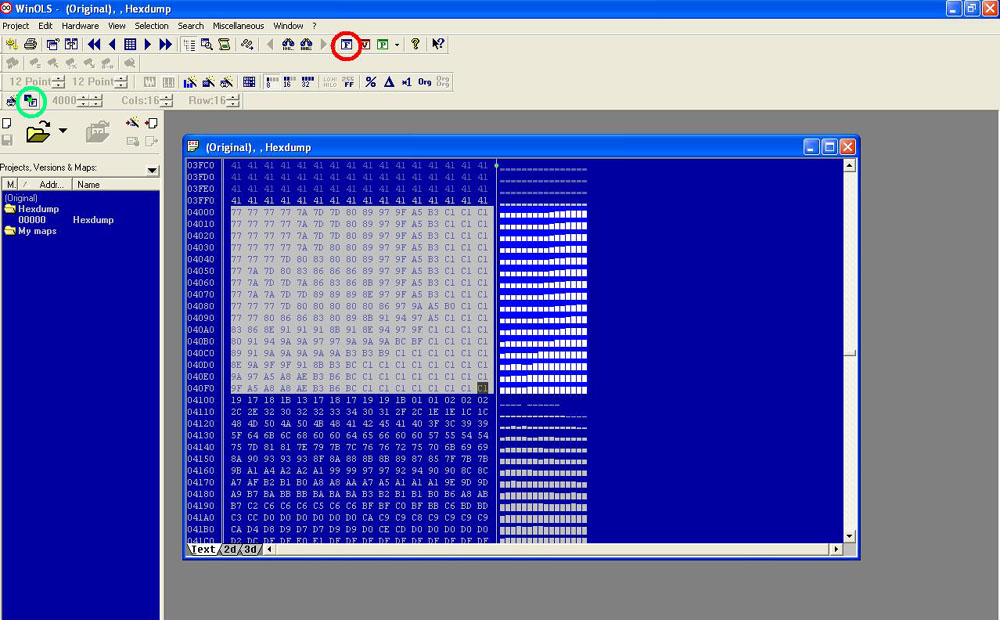Toggle 8-bit display mode
The width and height of the screenshot is (1000, 620).
272,82
